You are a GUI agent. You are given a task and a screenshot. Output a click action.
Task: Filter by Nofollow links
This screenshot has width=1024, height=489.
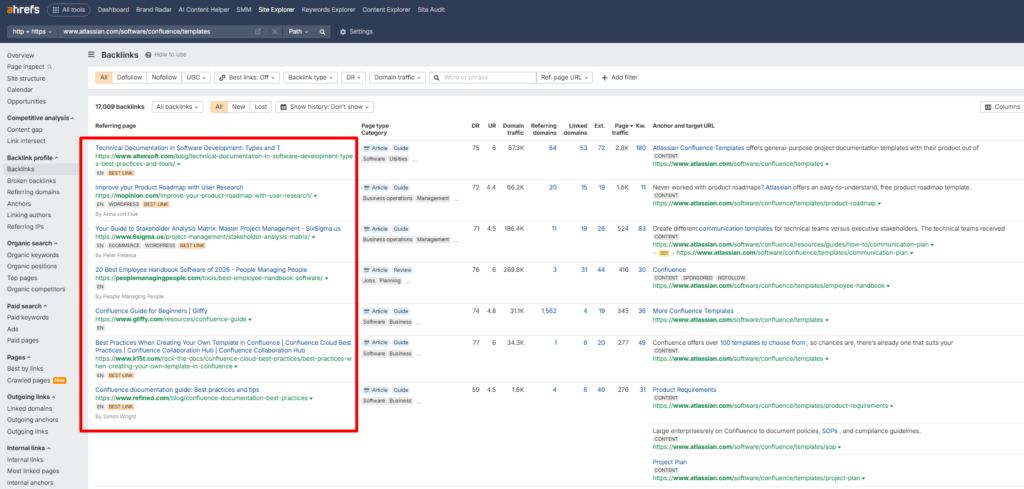(164, 77)
